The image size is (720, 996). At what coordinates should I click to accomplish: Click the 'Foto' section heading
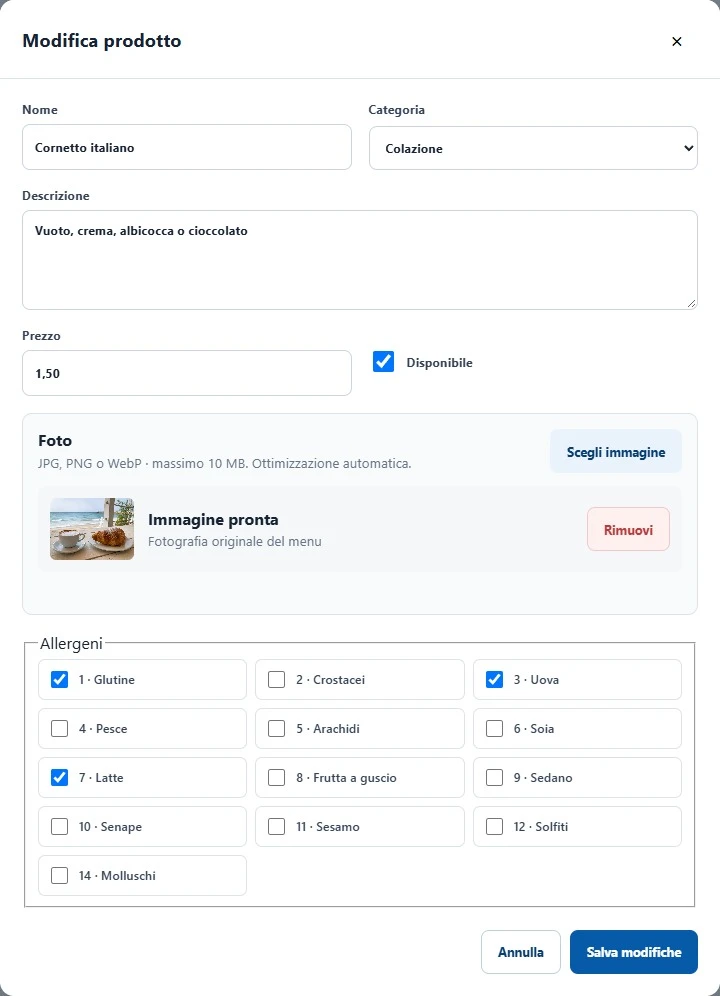coord(55,441)
